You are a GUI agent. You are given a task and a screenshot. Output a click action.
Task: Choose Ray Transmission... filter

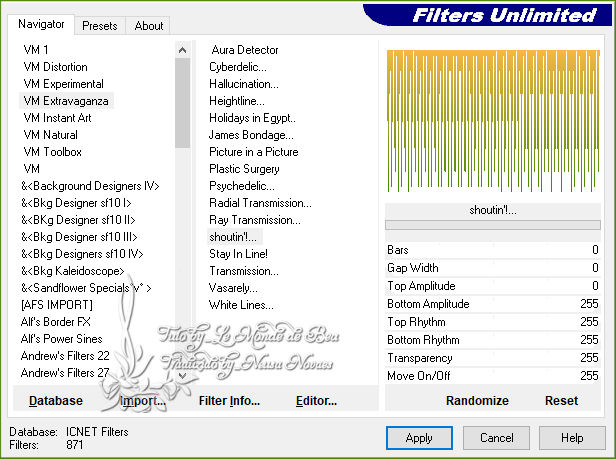(255, 220)
